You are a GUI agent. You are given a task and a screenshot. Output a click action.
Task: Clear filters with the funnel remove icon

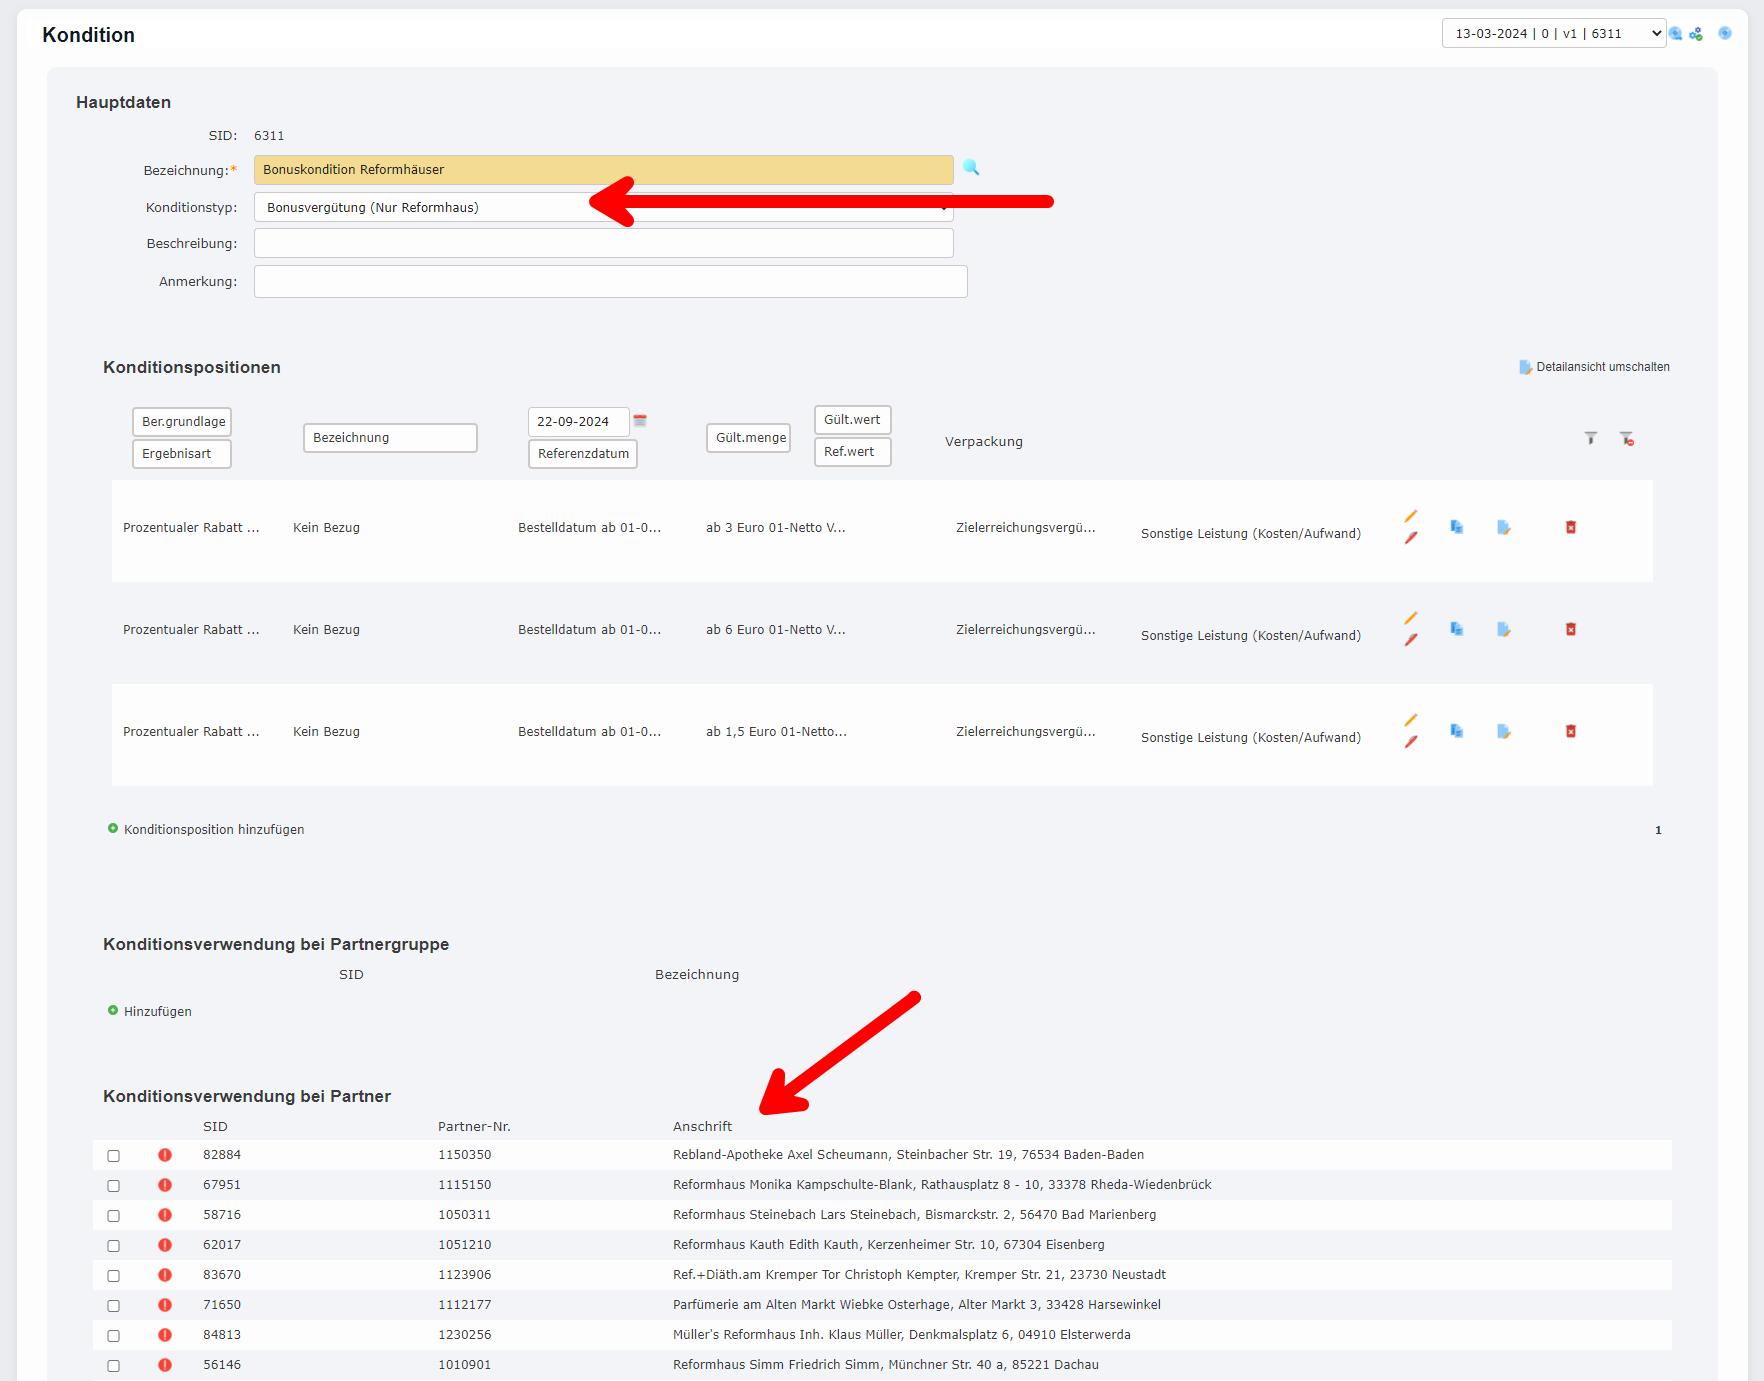coord(1627,439)
